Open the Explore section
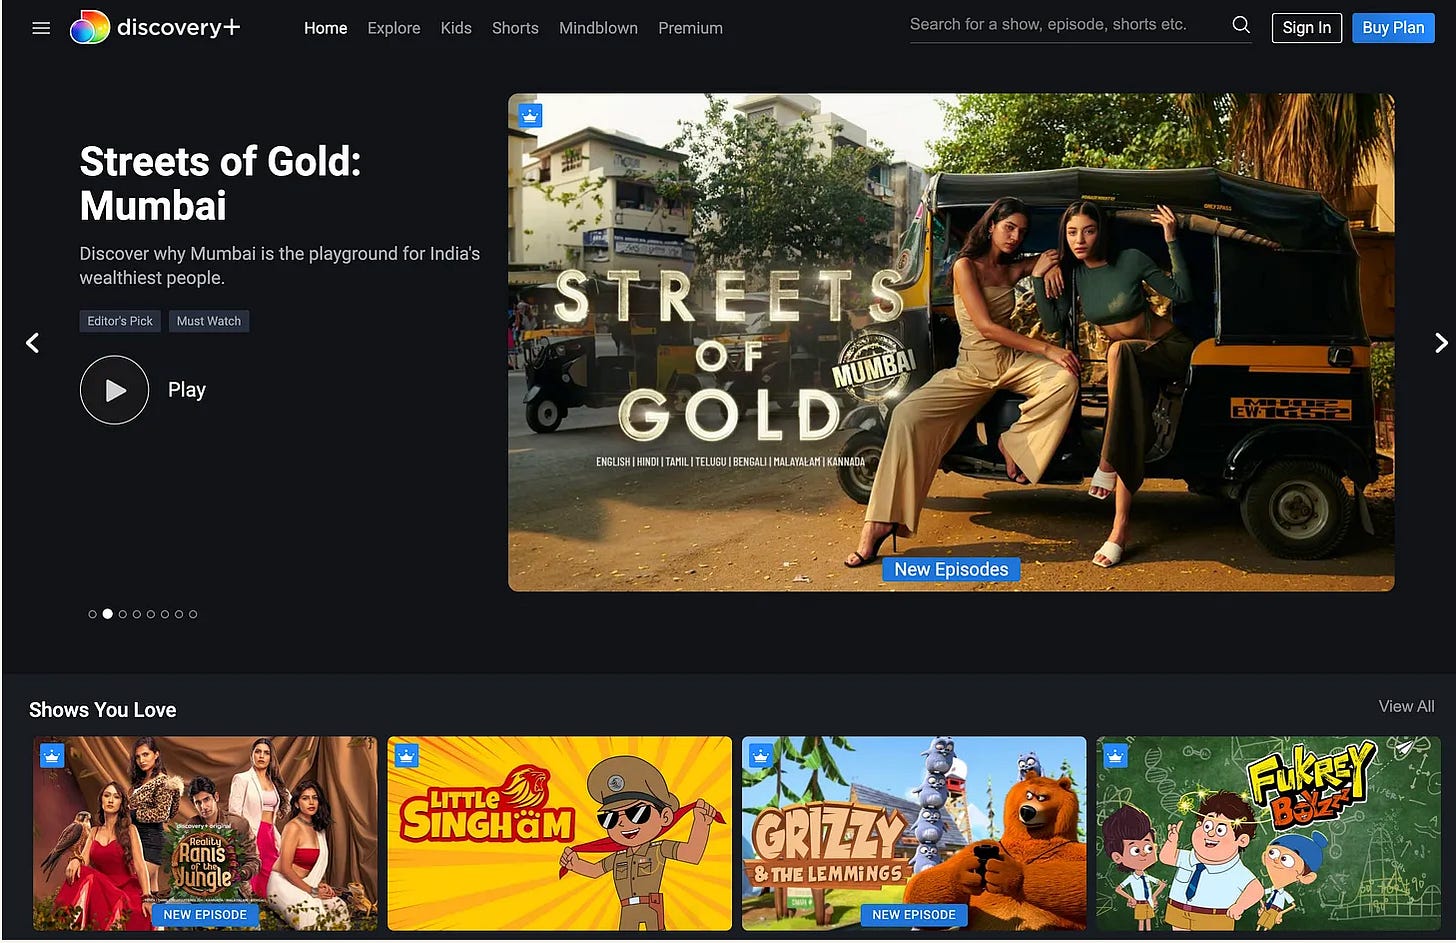This screenshot has height=943, width=1456. 394,28
